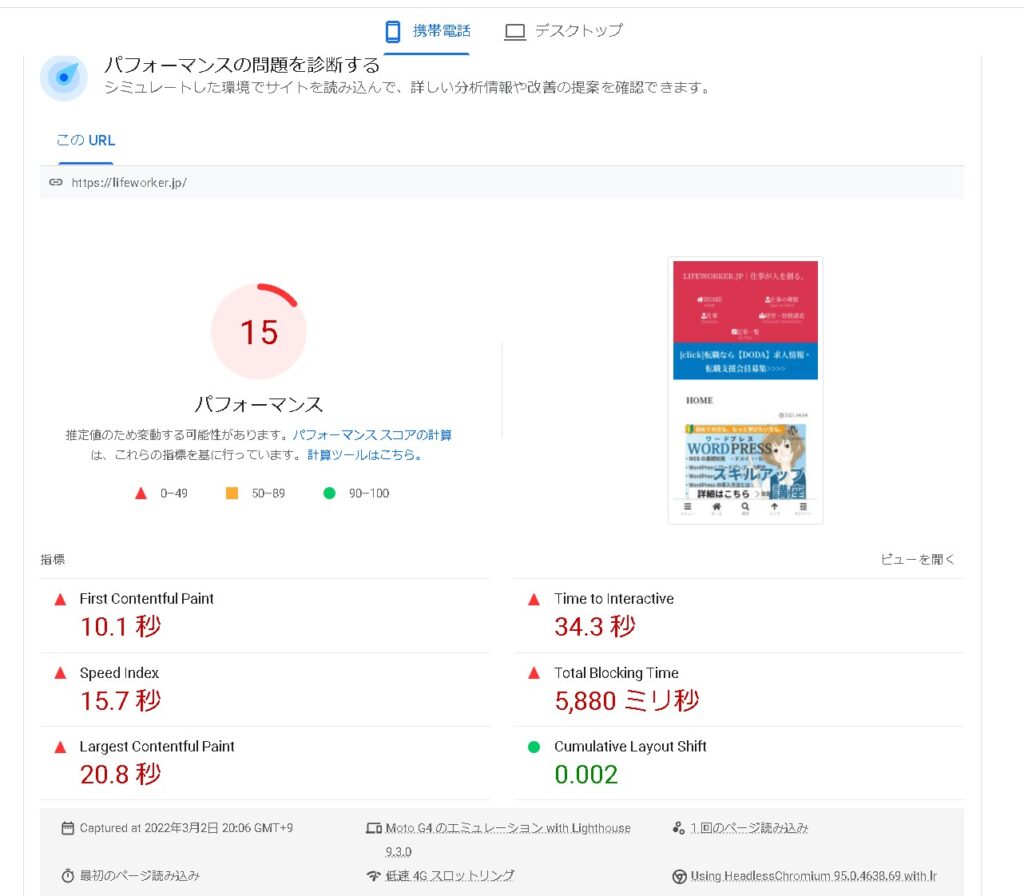Click the link icon beside the lifeworker.jp URL
This screenshot has height=896, width=1024.
click(56, 183)
